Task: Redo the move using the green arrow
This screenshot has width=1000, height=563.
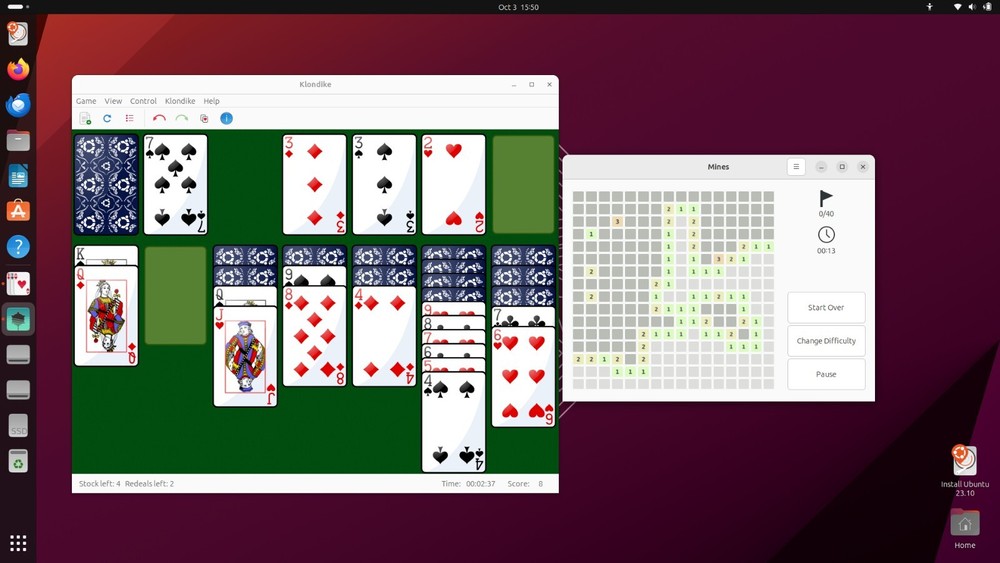Action: tap(181, 119)
